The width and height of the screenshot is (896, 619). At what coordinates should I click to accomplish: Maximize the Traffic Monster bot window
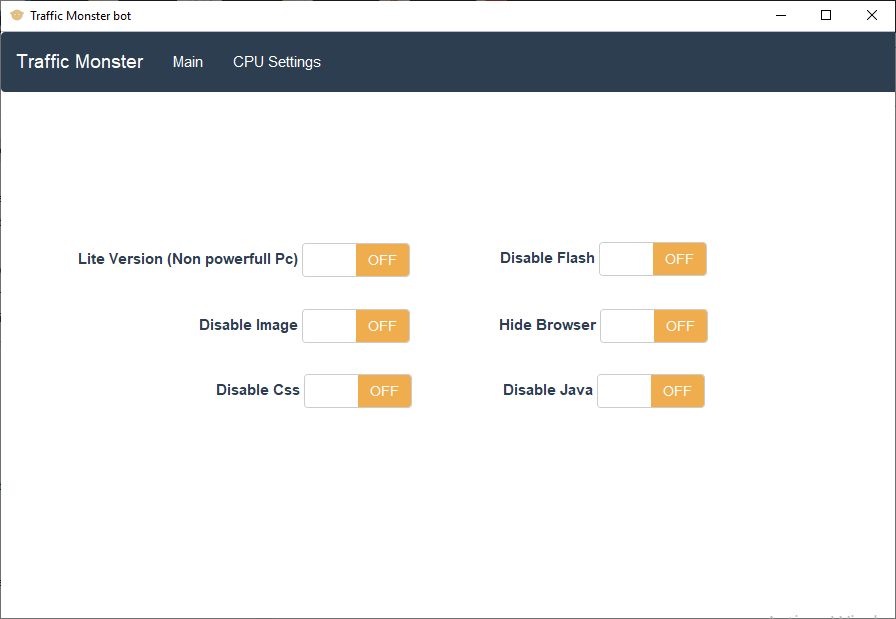tap(826, 15)
